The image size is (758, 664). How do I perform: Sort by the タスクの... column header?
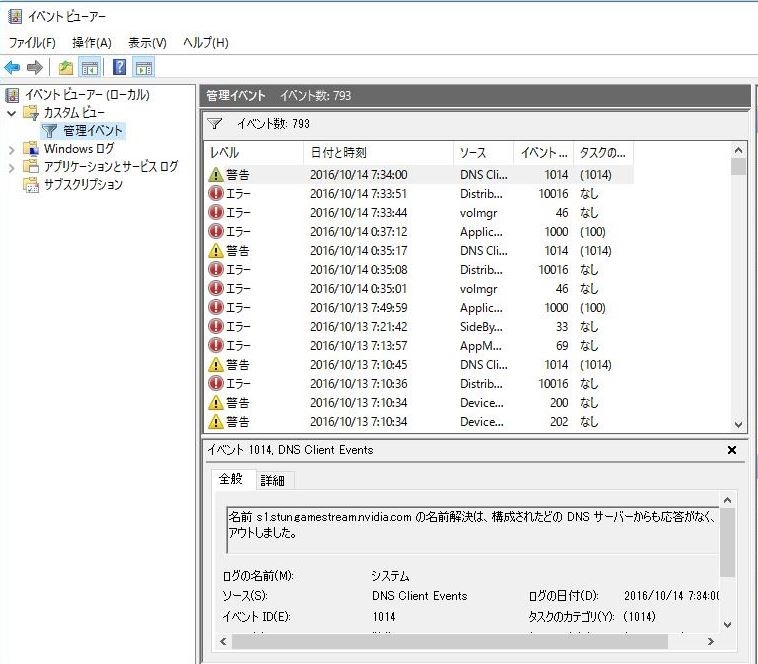pyautogui.click(x=603, y=153)
